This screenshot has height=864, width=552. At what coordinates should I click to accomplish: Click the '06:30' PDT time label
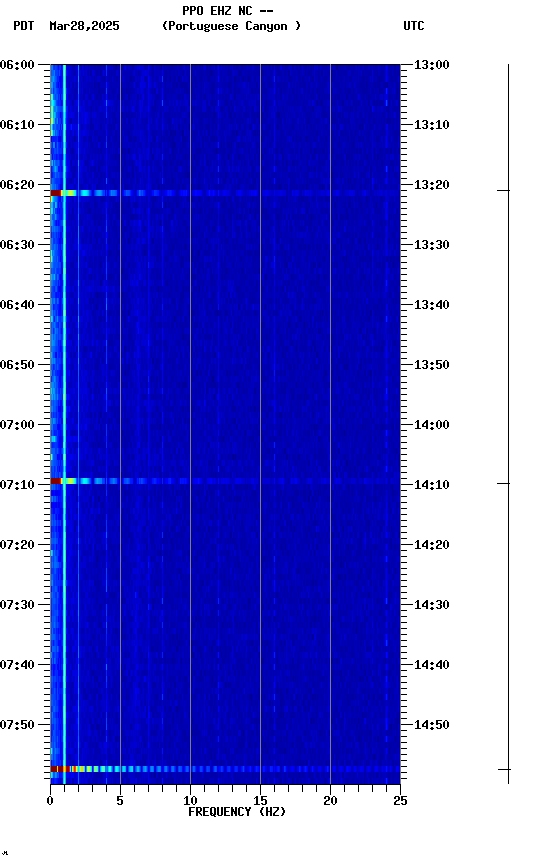17,245
